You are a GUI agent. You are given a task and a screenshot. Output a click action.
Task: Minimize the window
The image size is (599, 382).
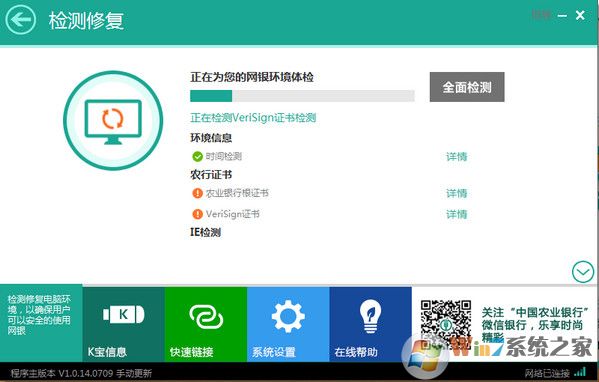pos(562,16)
